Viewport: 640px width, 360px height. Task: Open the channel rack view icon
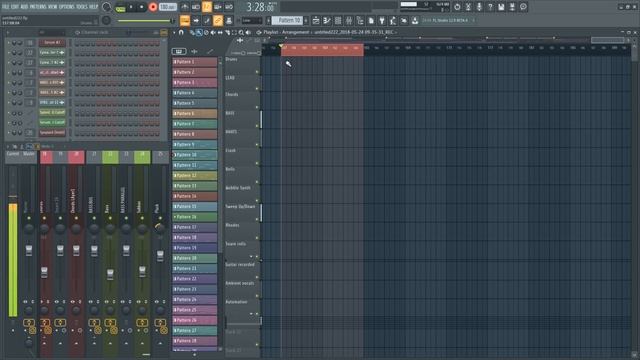338,20
